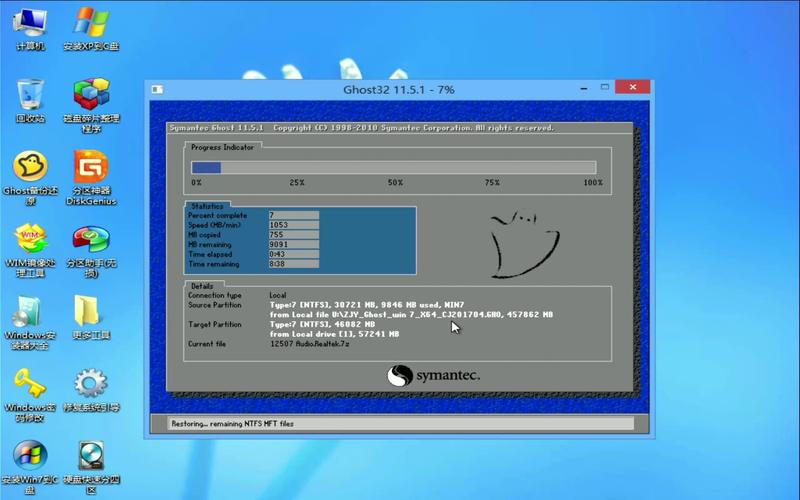Image resolution: width=800 pixels, height=500 pixels.
Task: Close the Ghost32 window
Action: tap(631, 89)
